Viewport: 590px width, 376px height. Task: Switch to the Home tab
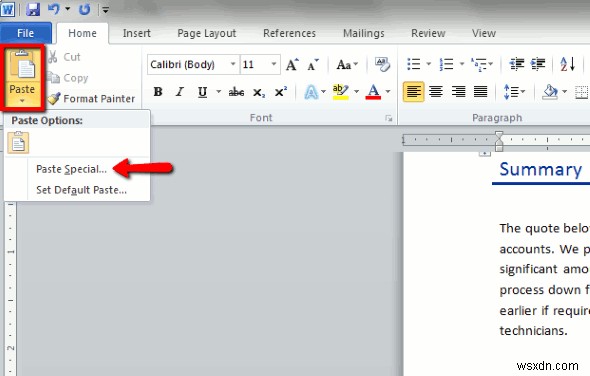click(x=82, y=33)
